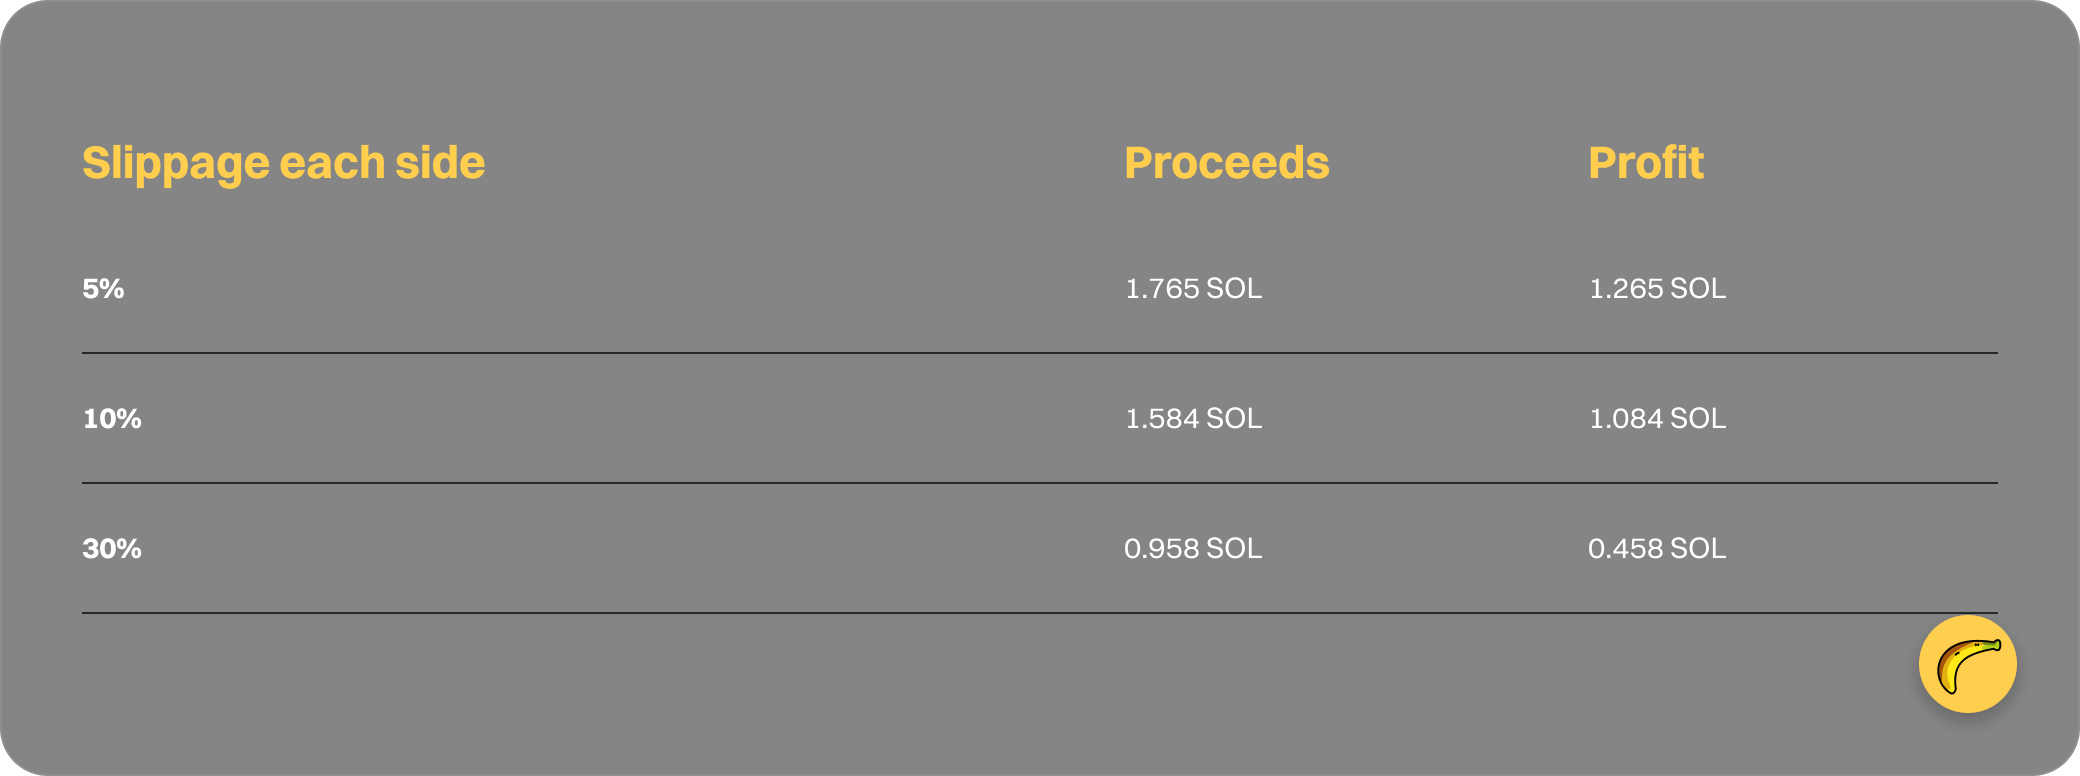Click the Proceeds column header
The width and height of the screenshot is (2080, 776).
[1227, 163]
